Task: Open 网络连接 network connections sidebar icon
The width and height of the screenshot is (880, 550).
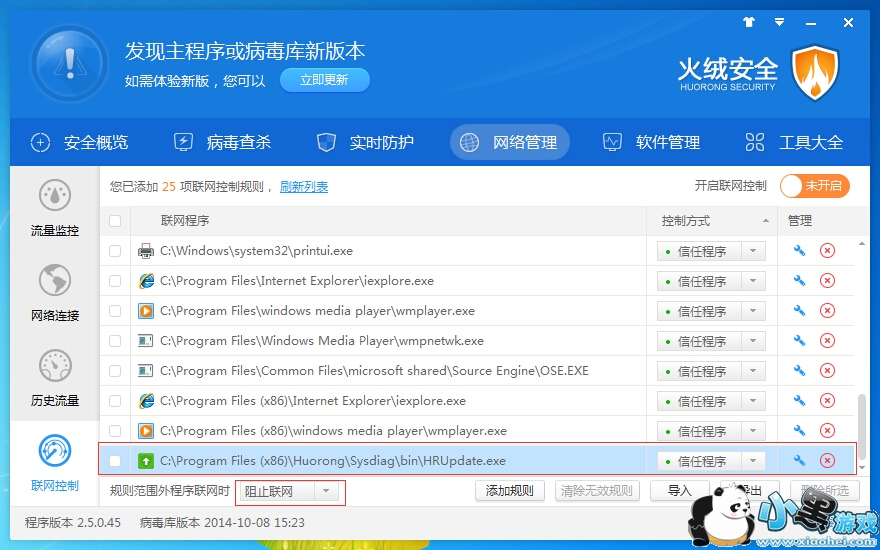Action: [54, 292]
